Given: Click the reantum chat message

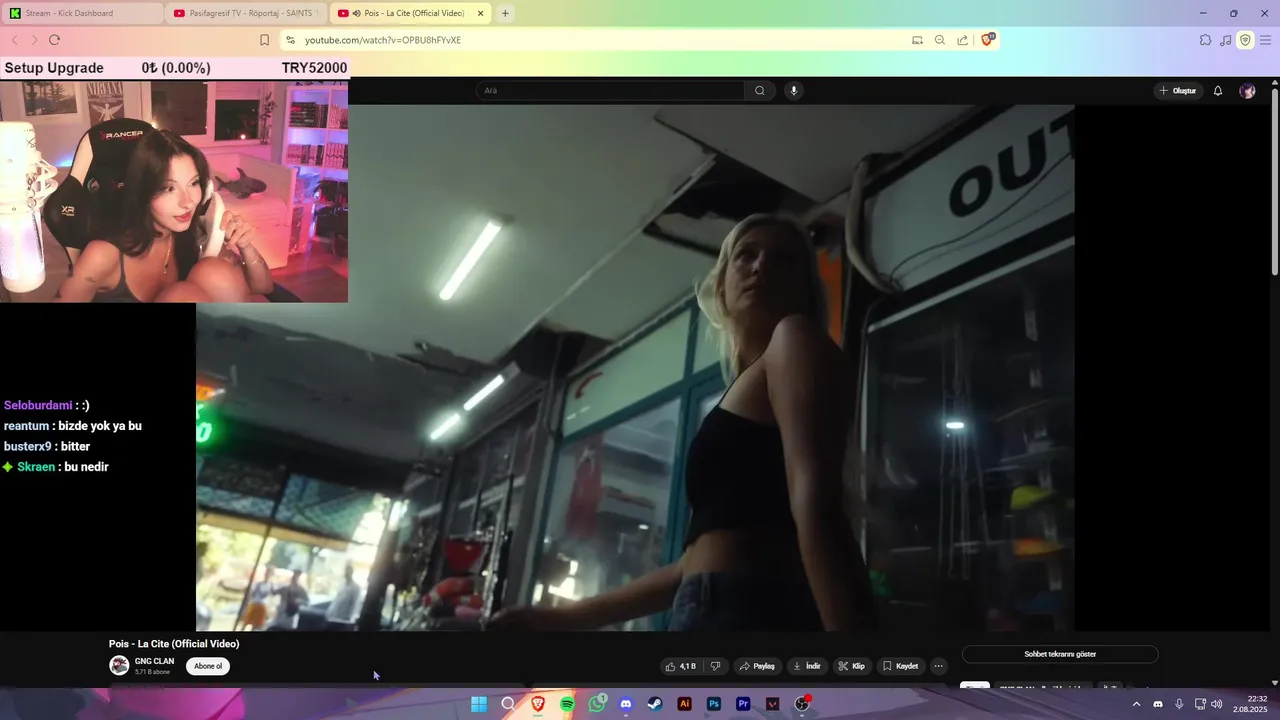Looking at the screenshot, I should (x=73, y=426).
